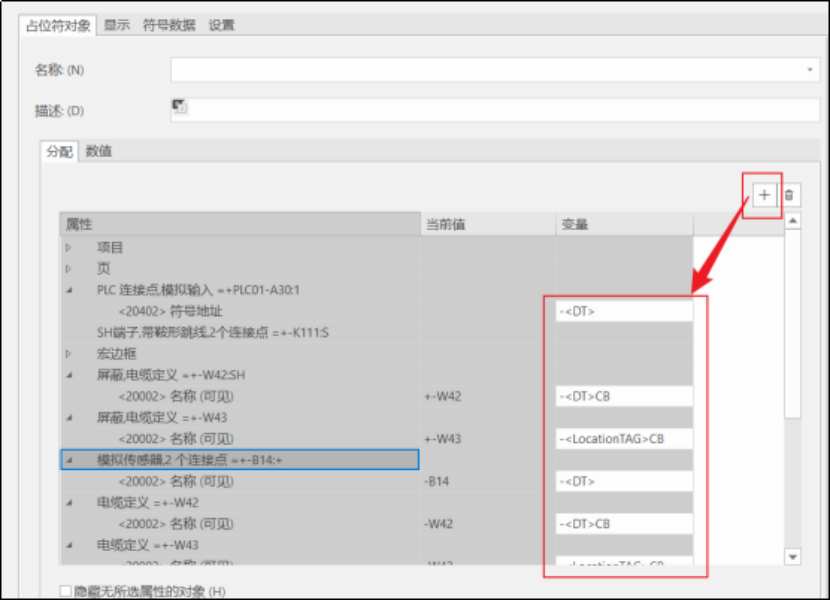Collapse the 屏蔽电缆定义 =+-W43 node

(x=69, y=417)
